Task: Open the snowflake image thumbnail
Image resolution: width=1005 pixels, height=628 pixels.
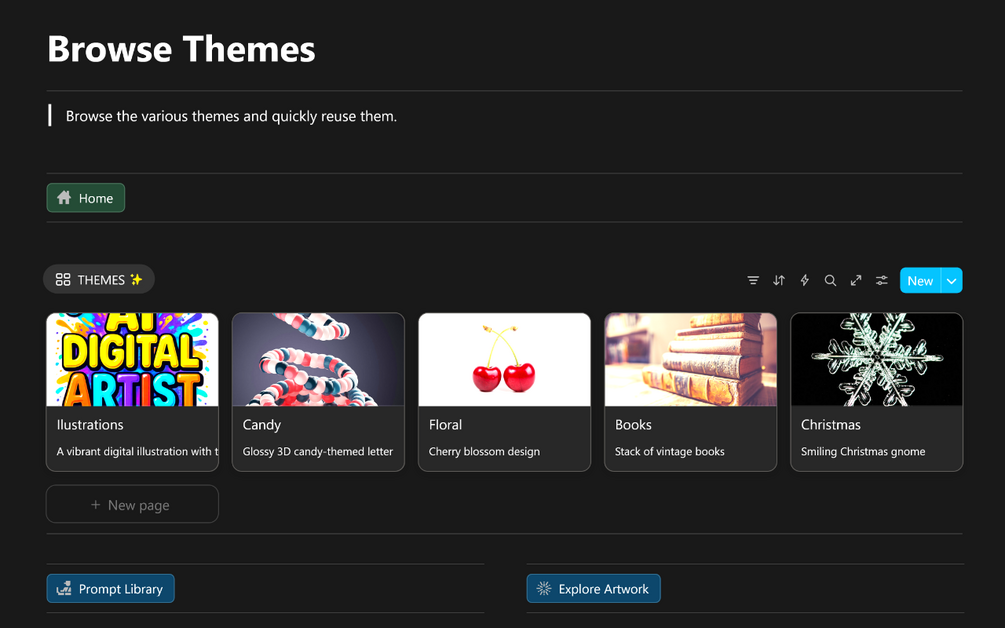Action: tap(877, 359)
